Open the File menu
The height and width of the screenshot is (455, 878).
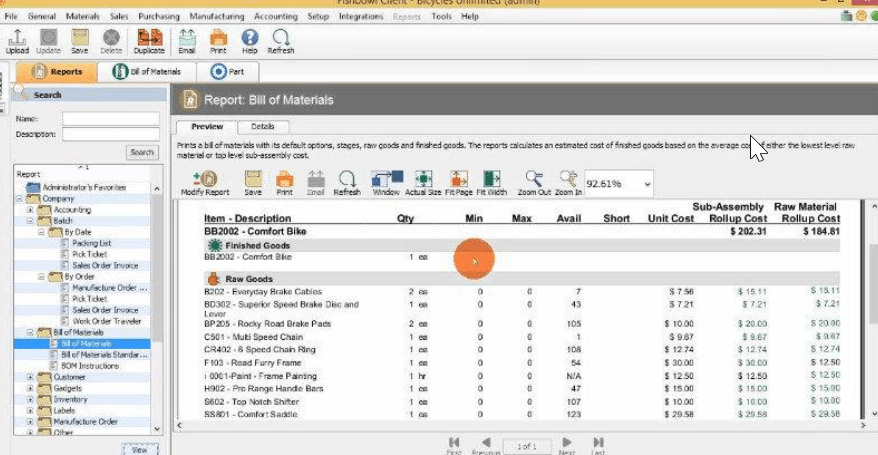coord(11,16)
